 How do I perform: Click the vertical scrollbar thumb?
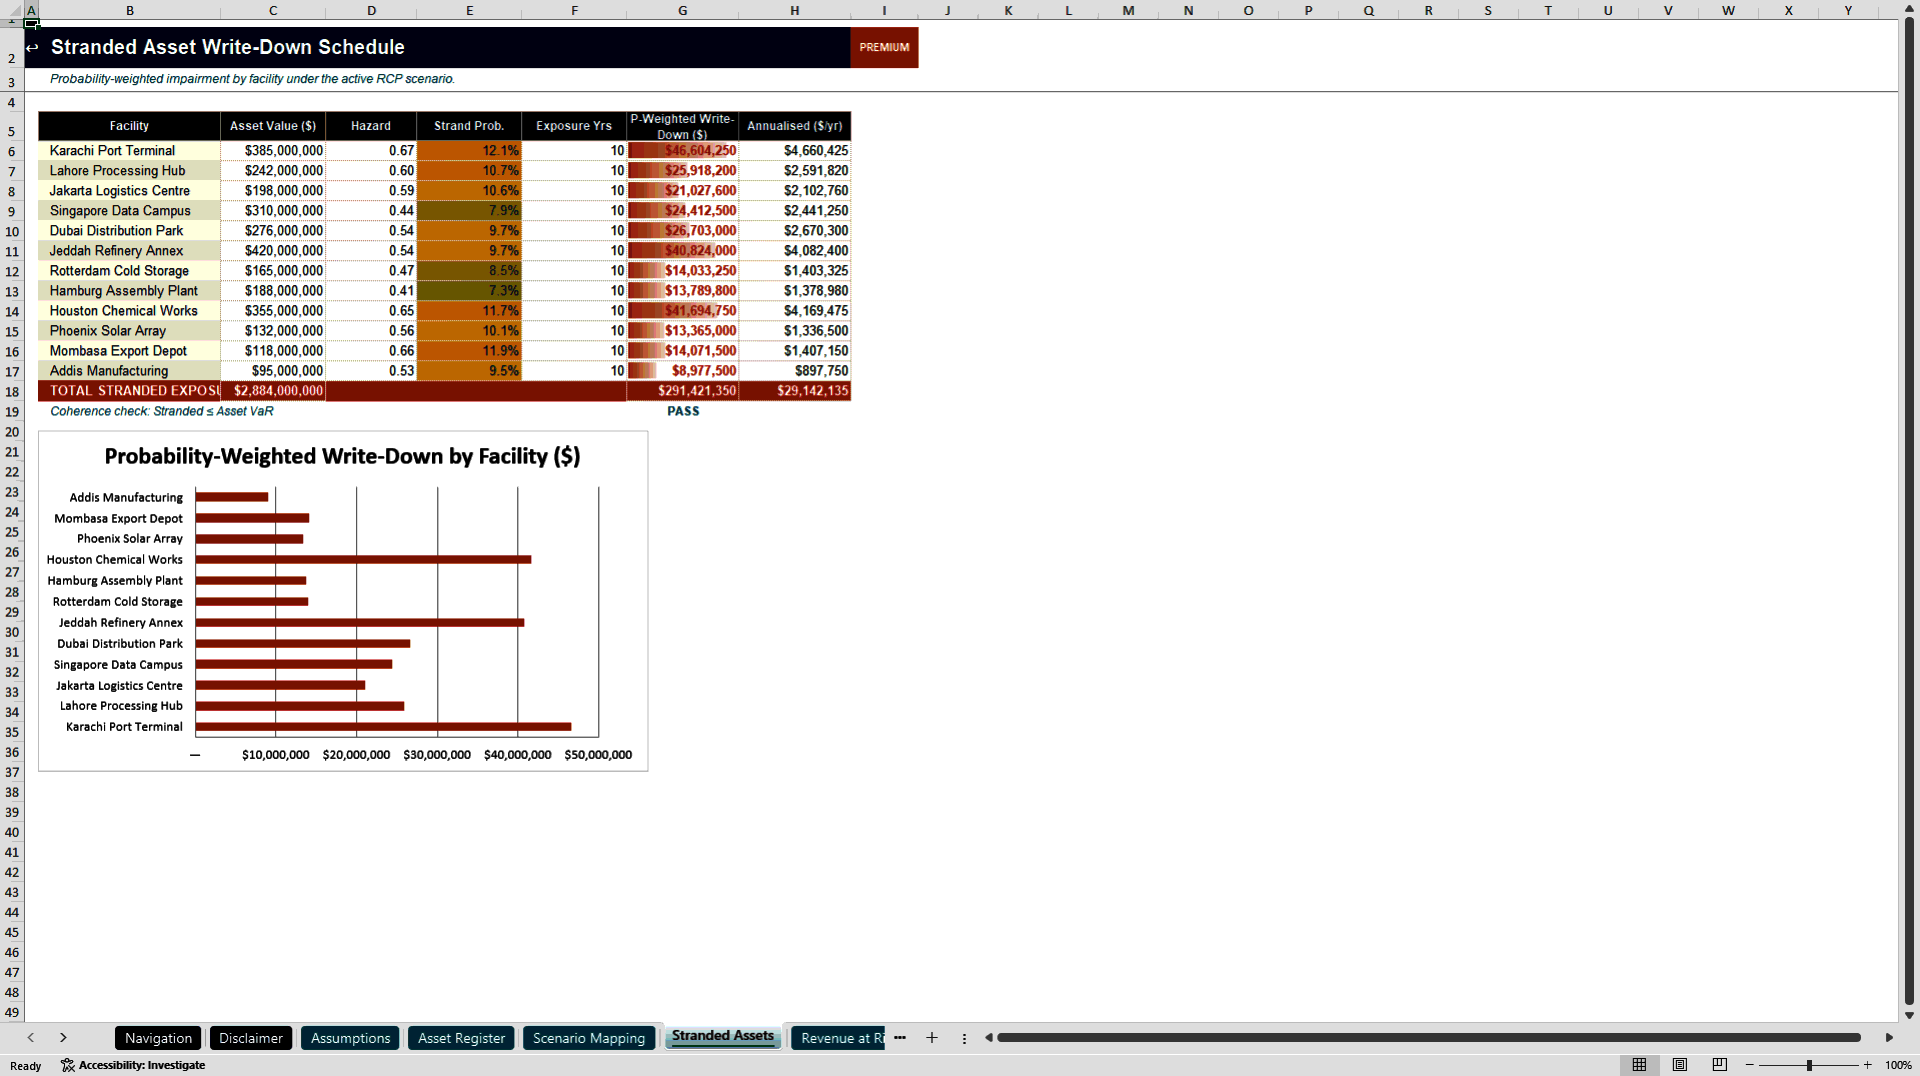(1909, 510)
